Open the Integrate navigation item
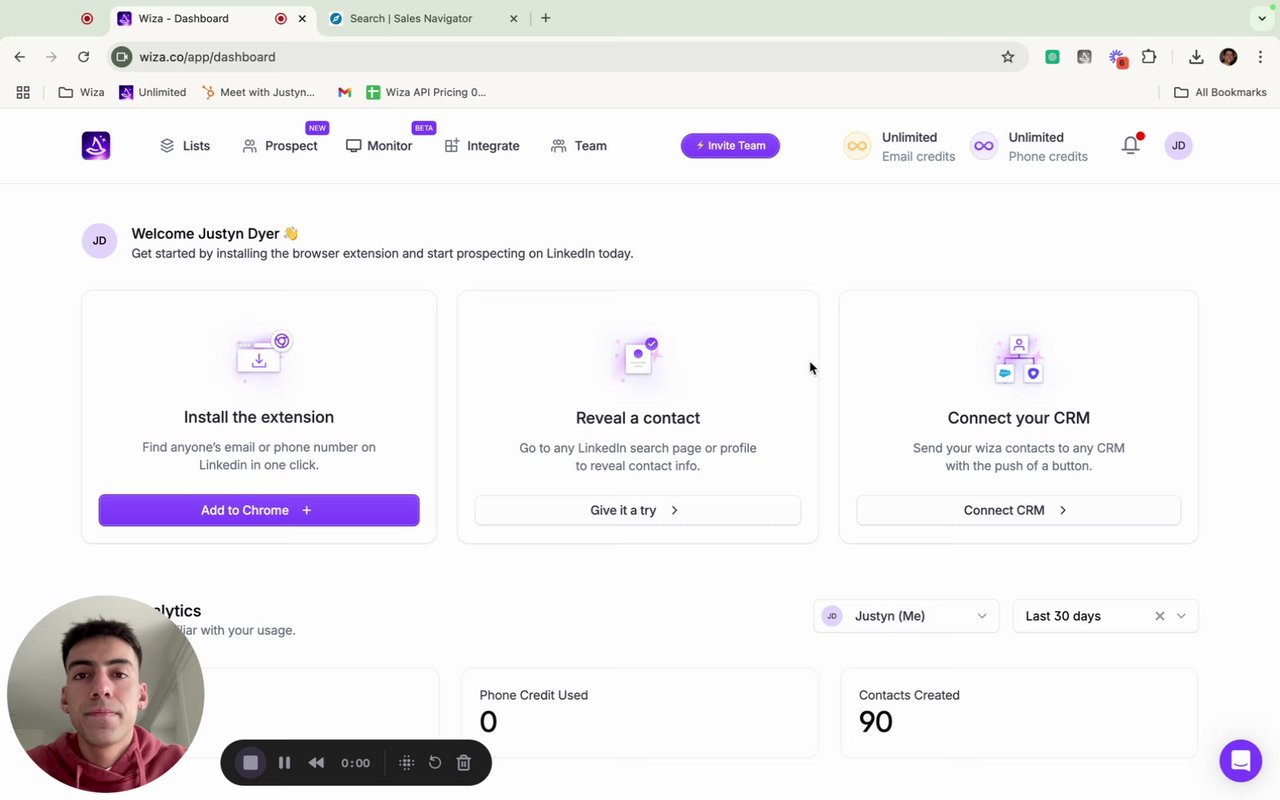Image resolution: width=1280 pixels, height=800 pixels. tap(482, 146)
